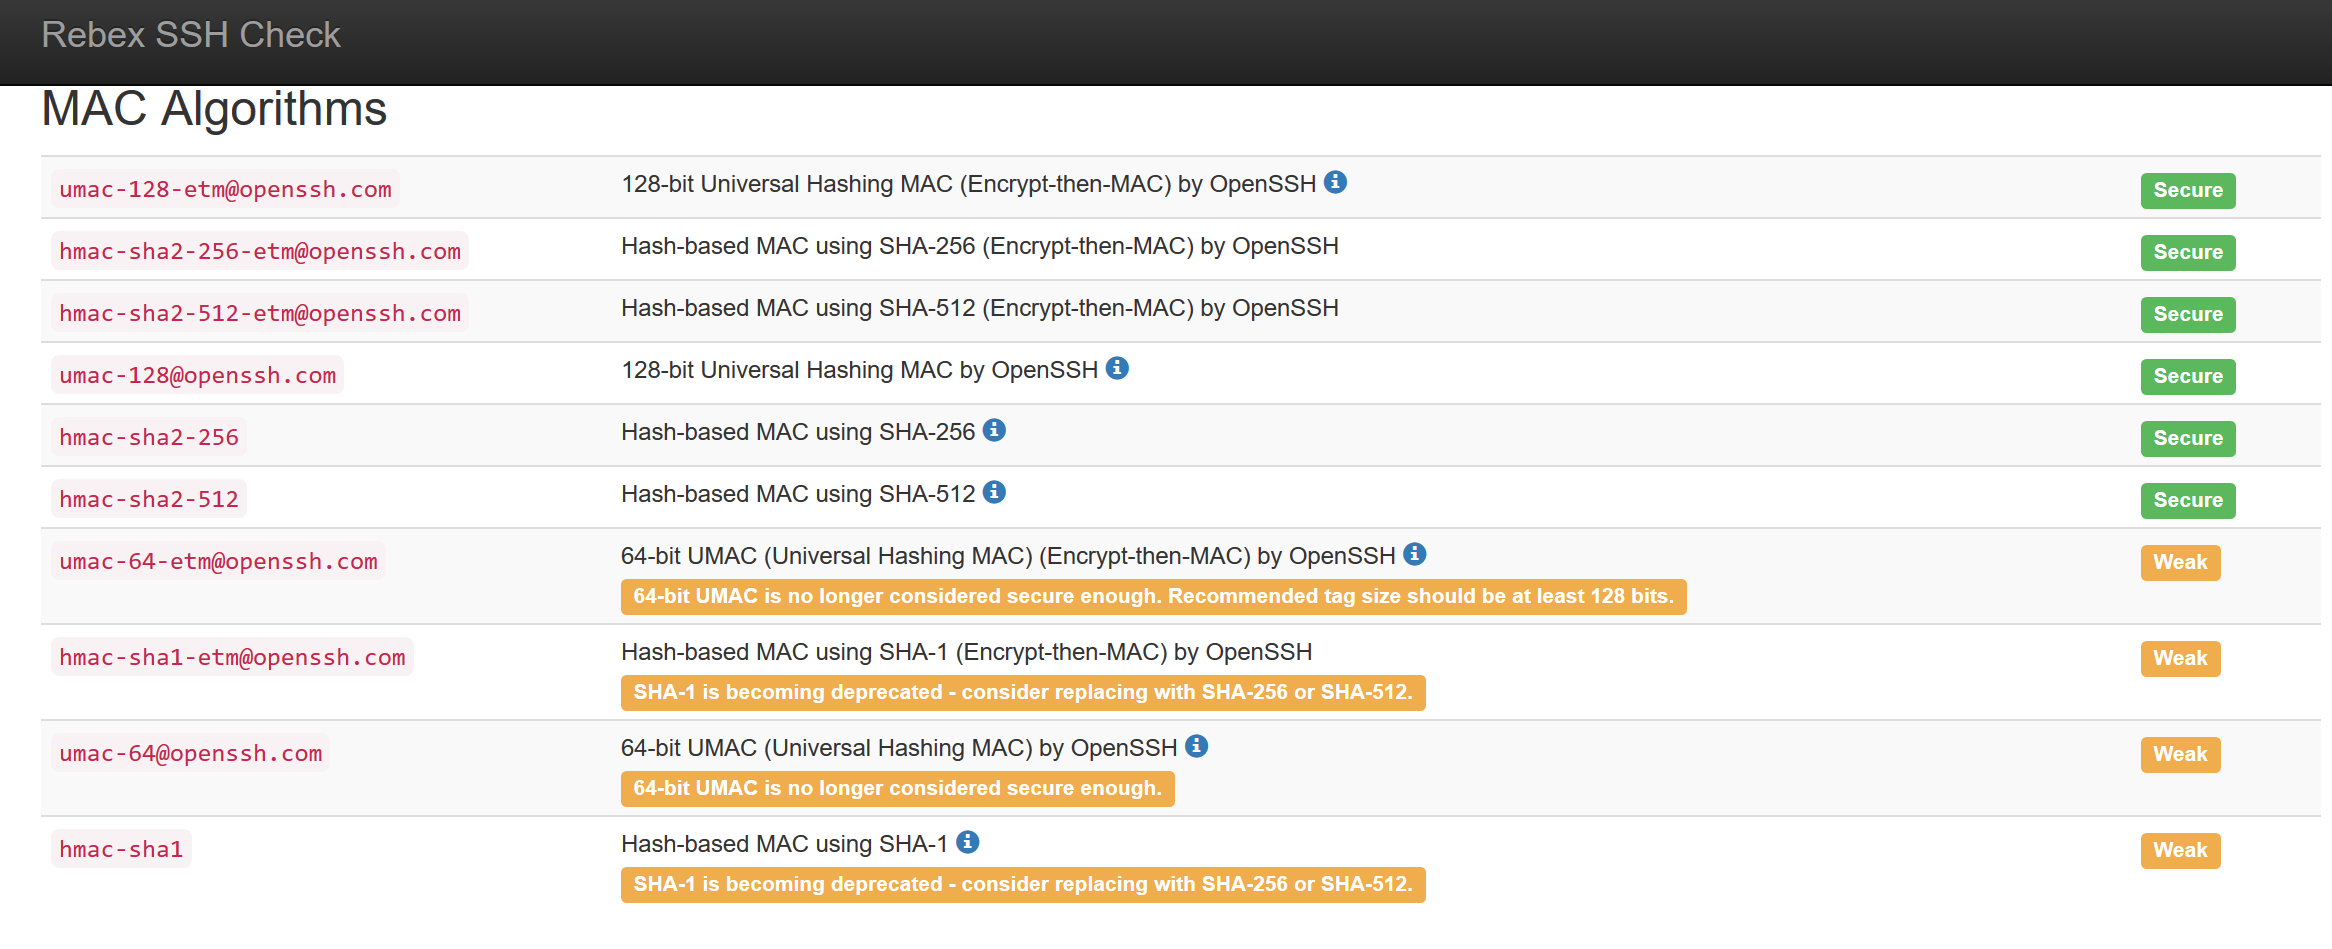Click the 64-bit UMAC tag size warning

(x=1153, y=596)
